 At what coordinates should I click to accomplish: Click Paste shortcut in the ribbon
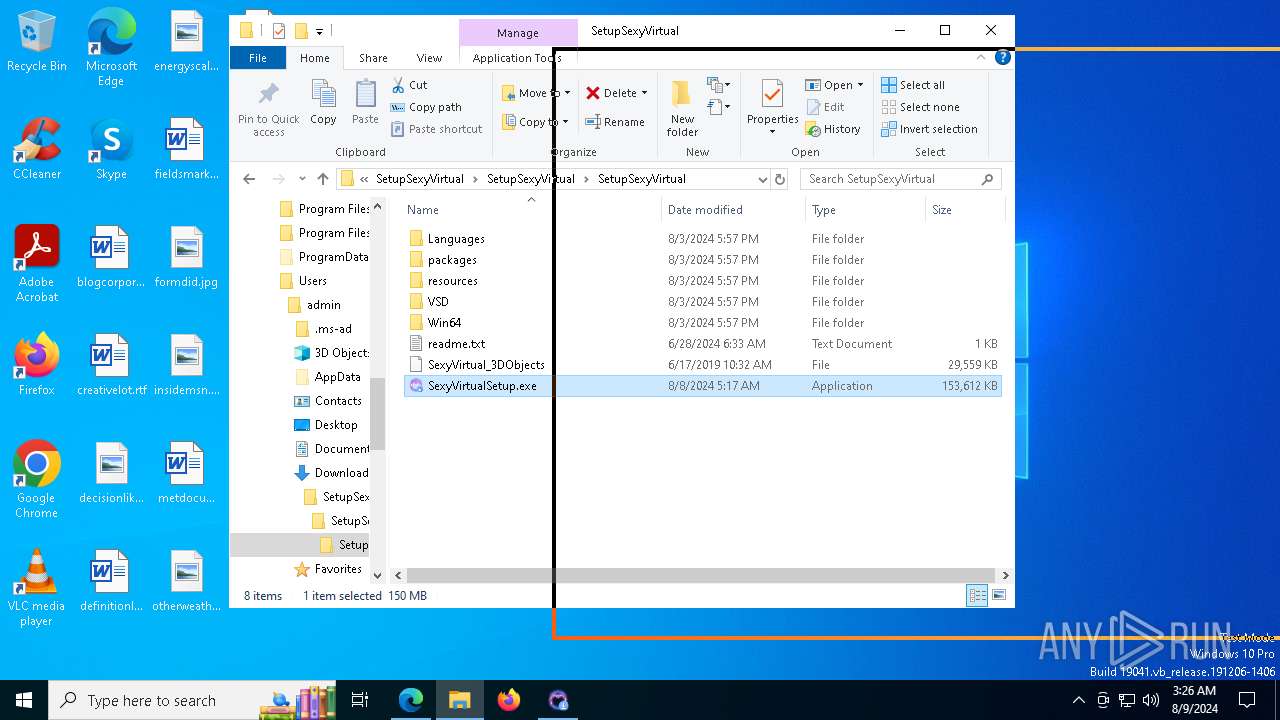click(436, 129)
